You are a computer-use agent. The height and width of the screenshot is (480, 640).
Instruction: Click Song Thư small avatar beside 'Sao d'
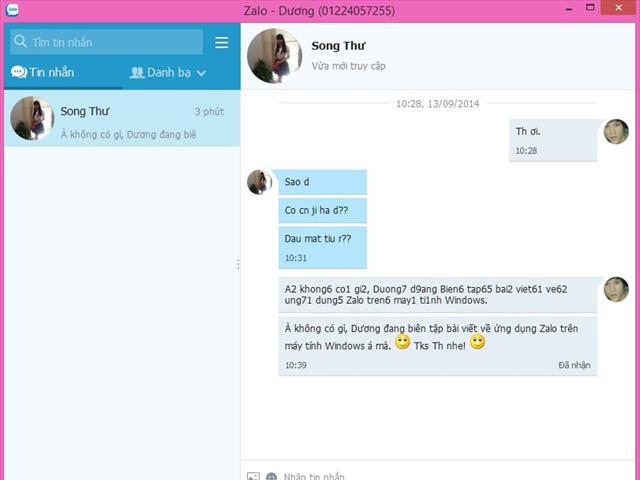pyautogui.click(x=259, y=182)
